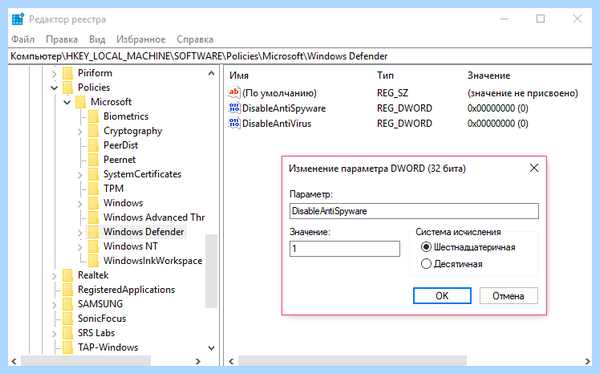The image size is (600, 374).
Task: Click the SystemCertificates folder icon
Action: (93, 174)
